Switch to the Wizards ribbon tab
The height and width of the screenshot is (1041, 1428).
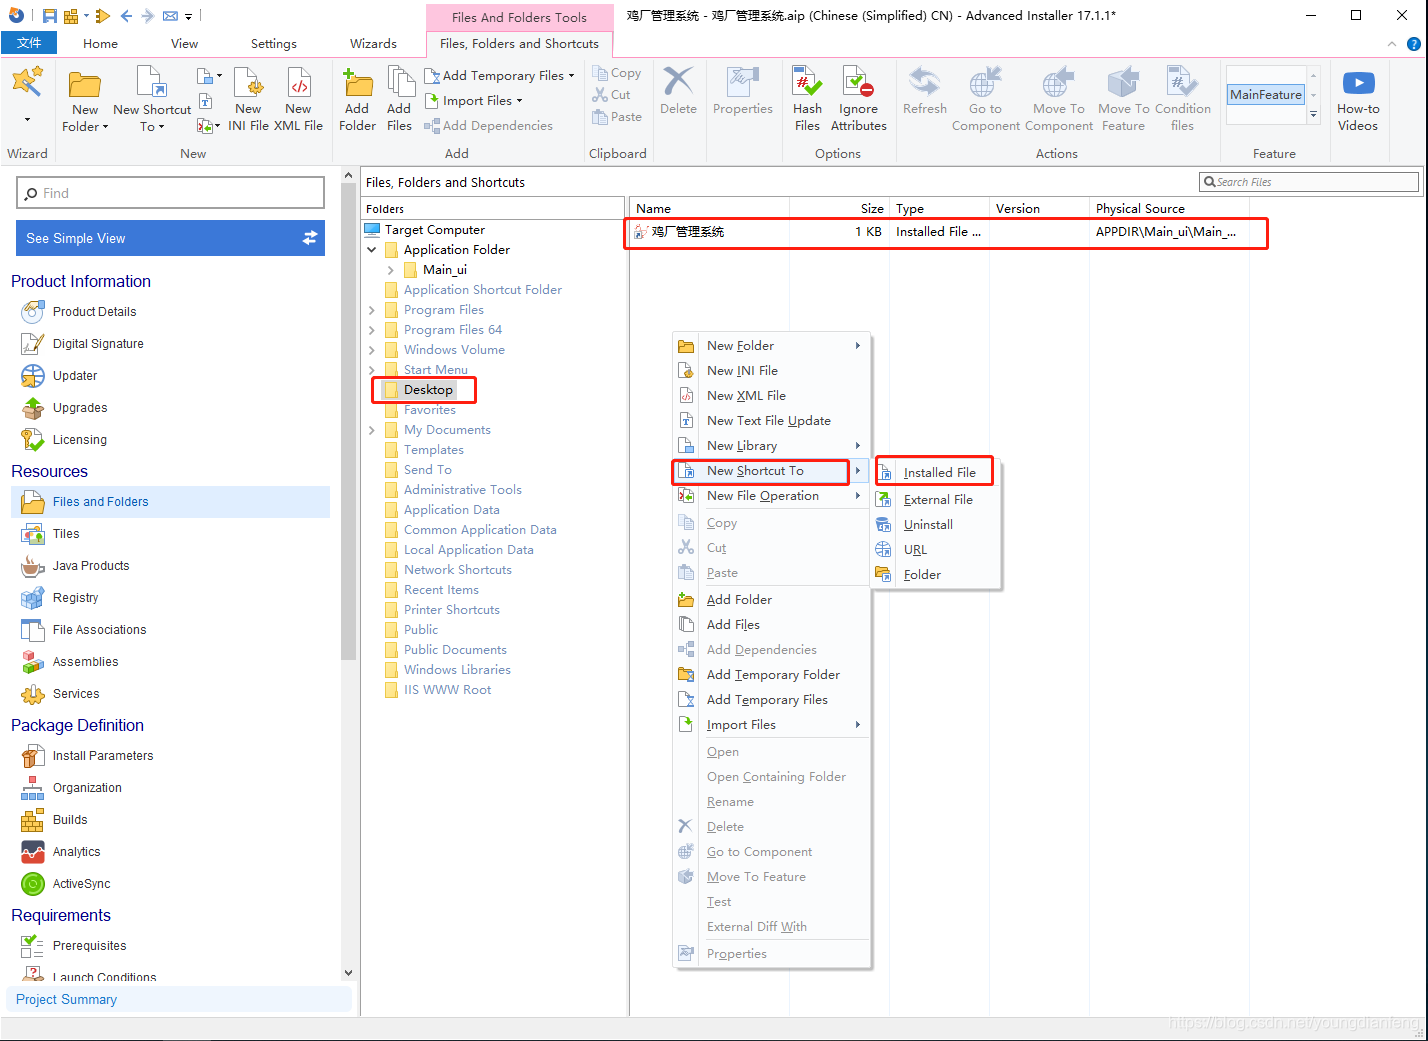[373, 44]
